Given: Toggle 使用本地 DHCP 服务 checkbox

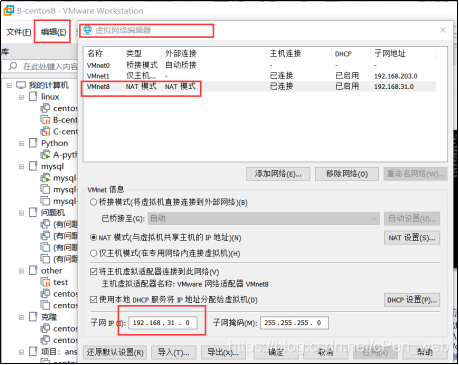Looking at the screenshot, I should pos(94,299).
